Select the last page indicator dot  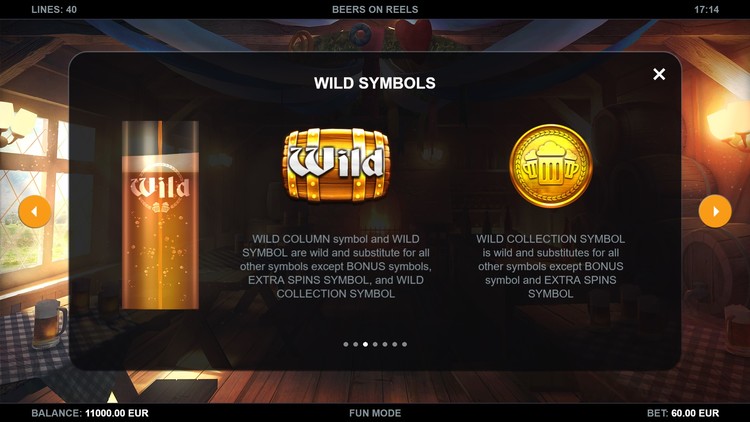point(405,344)
